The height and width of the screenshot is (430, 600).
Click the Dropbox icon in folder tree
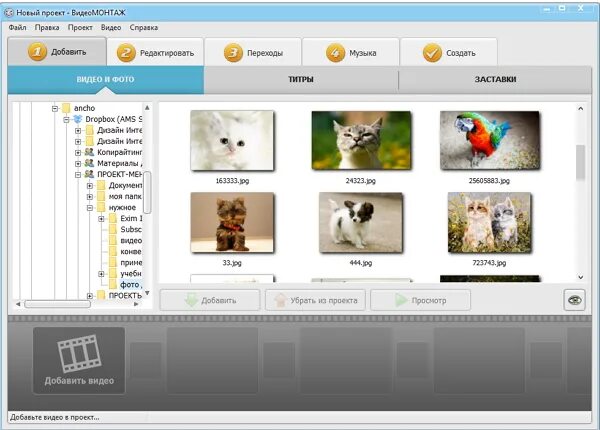click(x=78, y=119)
